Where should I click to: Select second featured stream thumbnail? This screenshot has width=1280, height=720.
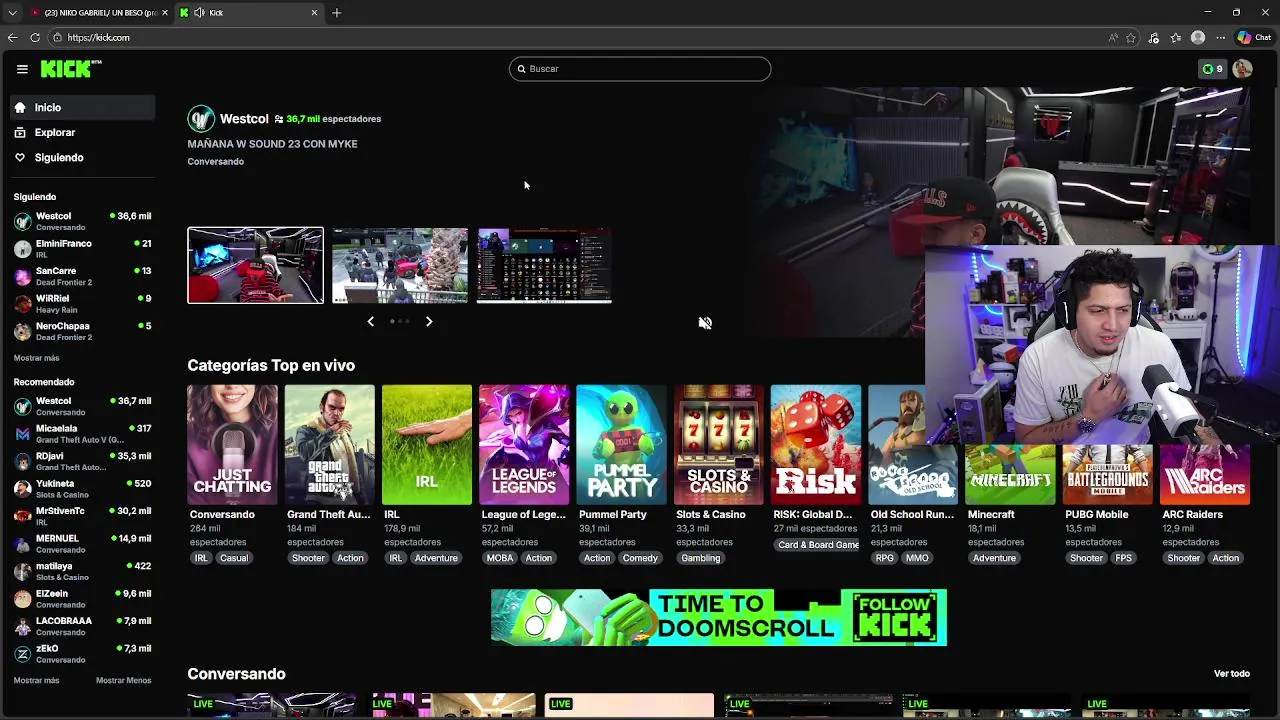pyautogui.click(x=400, y=265)
